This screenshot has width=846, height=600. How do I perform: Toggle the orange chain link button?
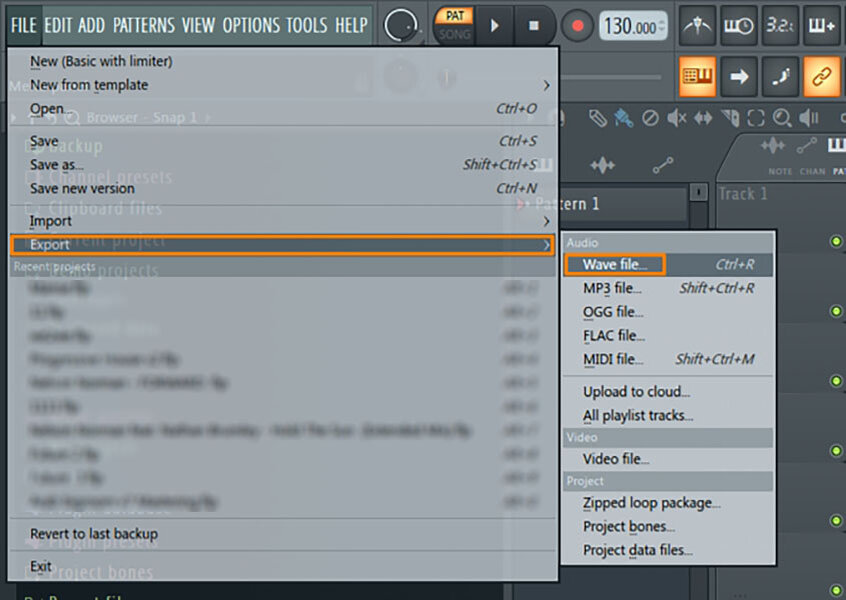pos(822,77)
